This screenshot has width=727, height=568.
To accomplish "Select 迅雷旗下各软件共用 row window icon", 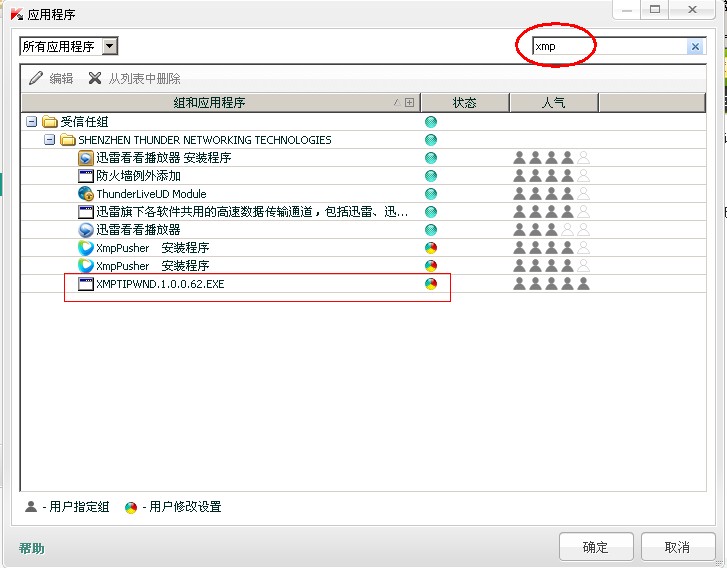I will click(x=86, y=212).
